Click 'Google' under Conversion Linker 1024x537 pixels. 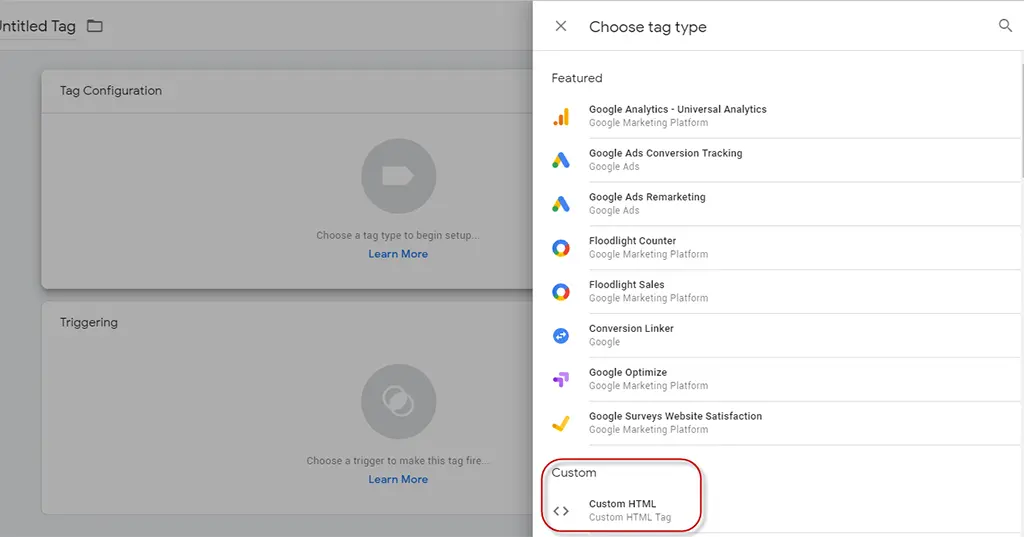604,342
